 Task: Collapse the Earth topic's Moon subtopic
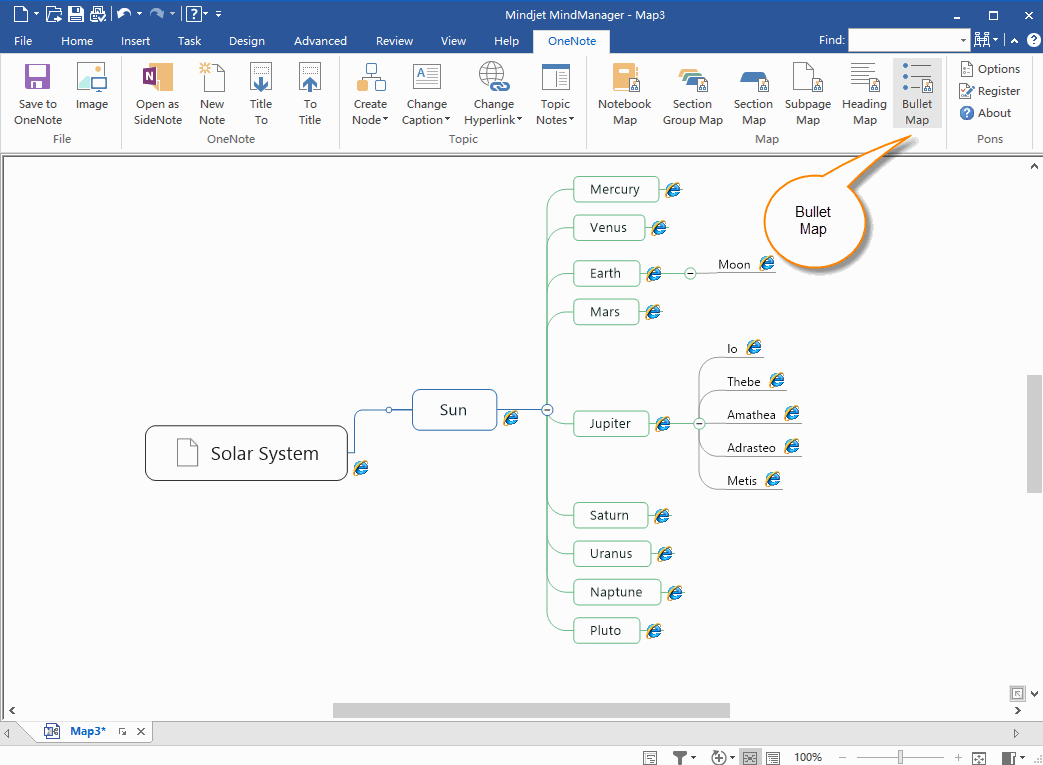690,273
